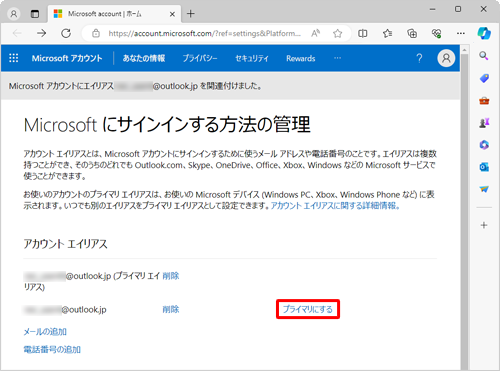Expand more navigation items ellipsis
Viewport: 500px width, 371px height.
click(x=337, y=58)
